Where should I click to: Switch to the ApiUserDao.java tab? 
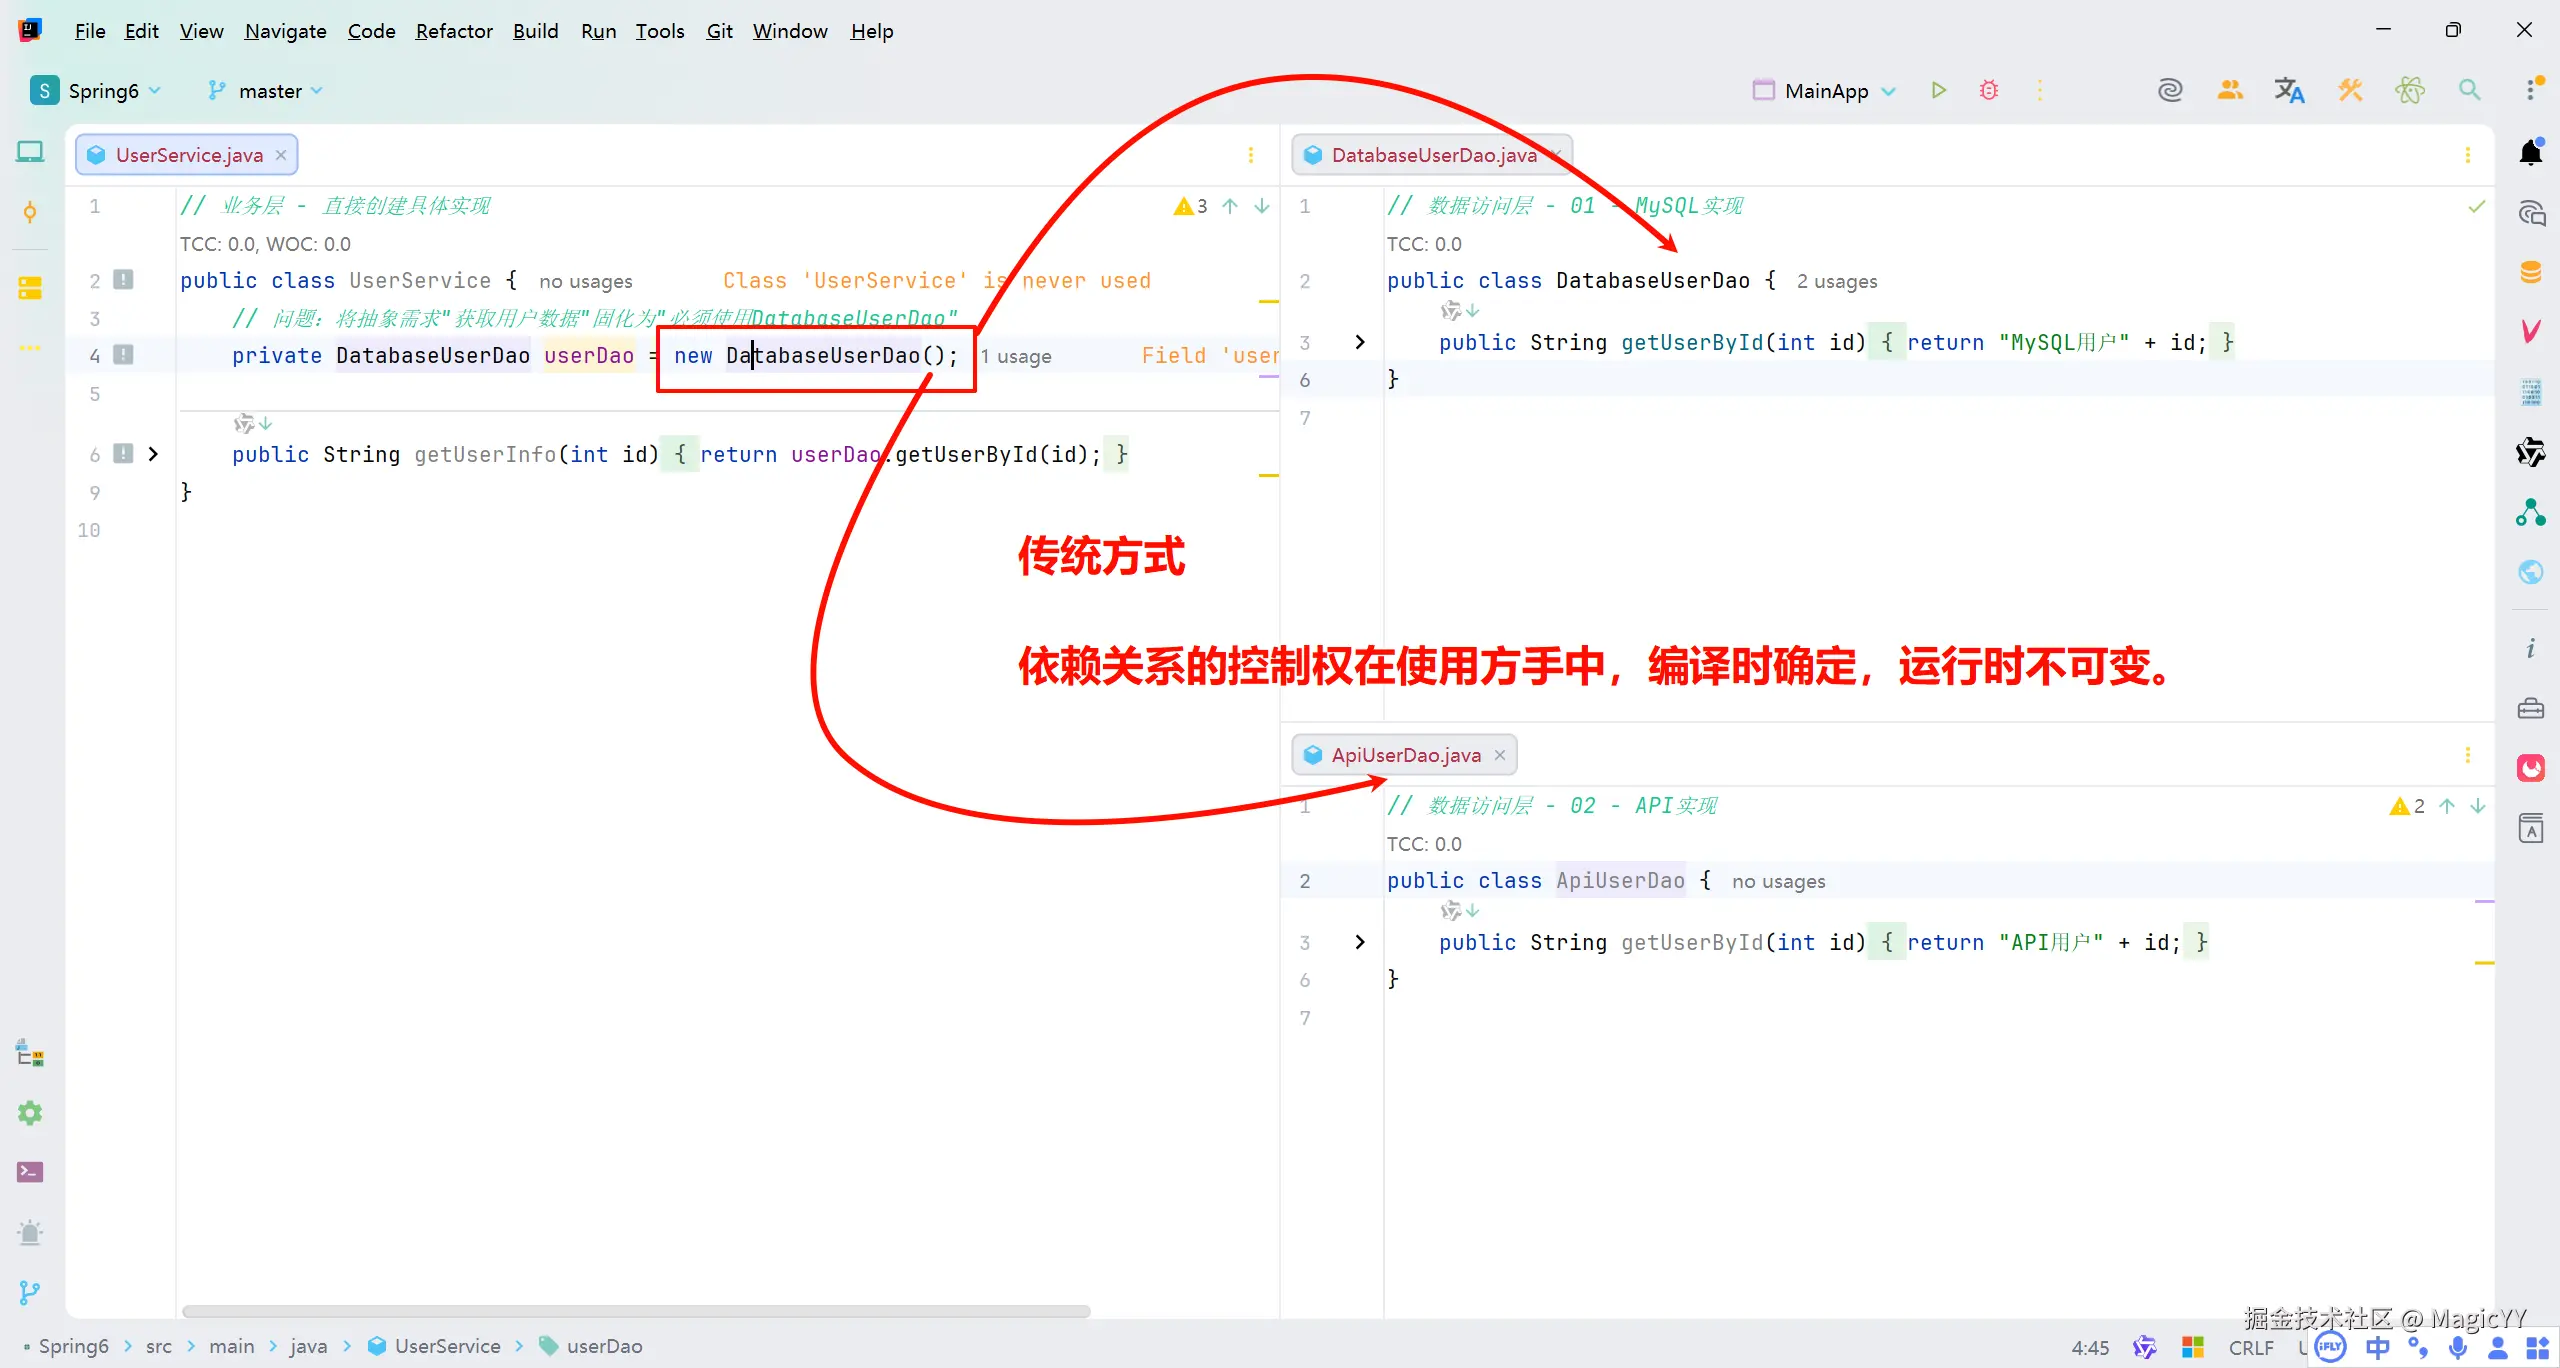[1404, 754]
